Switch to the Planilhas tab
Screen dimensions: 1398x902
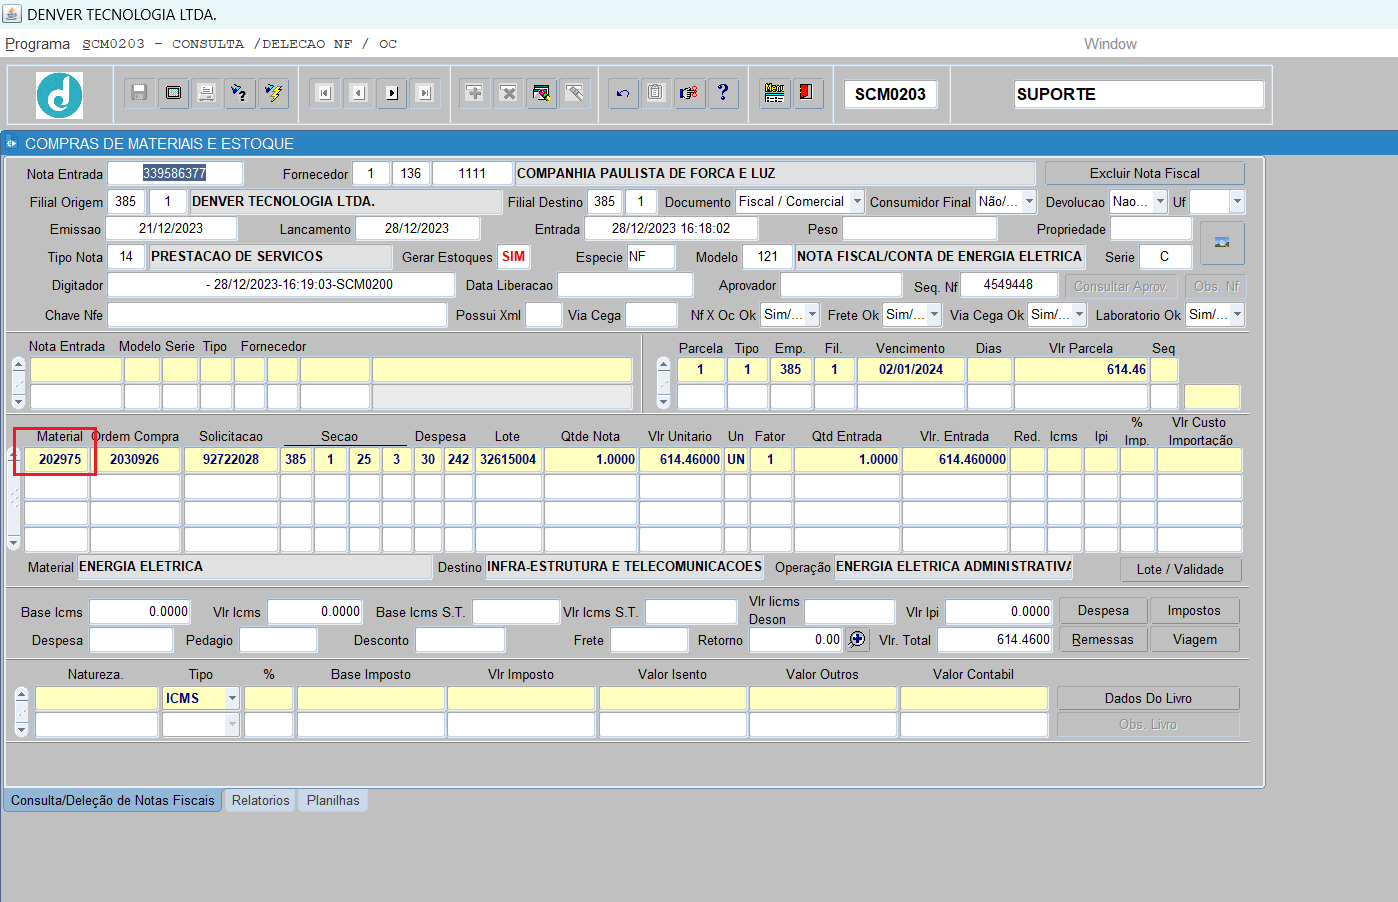coord(333,800)
